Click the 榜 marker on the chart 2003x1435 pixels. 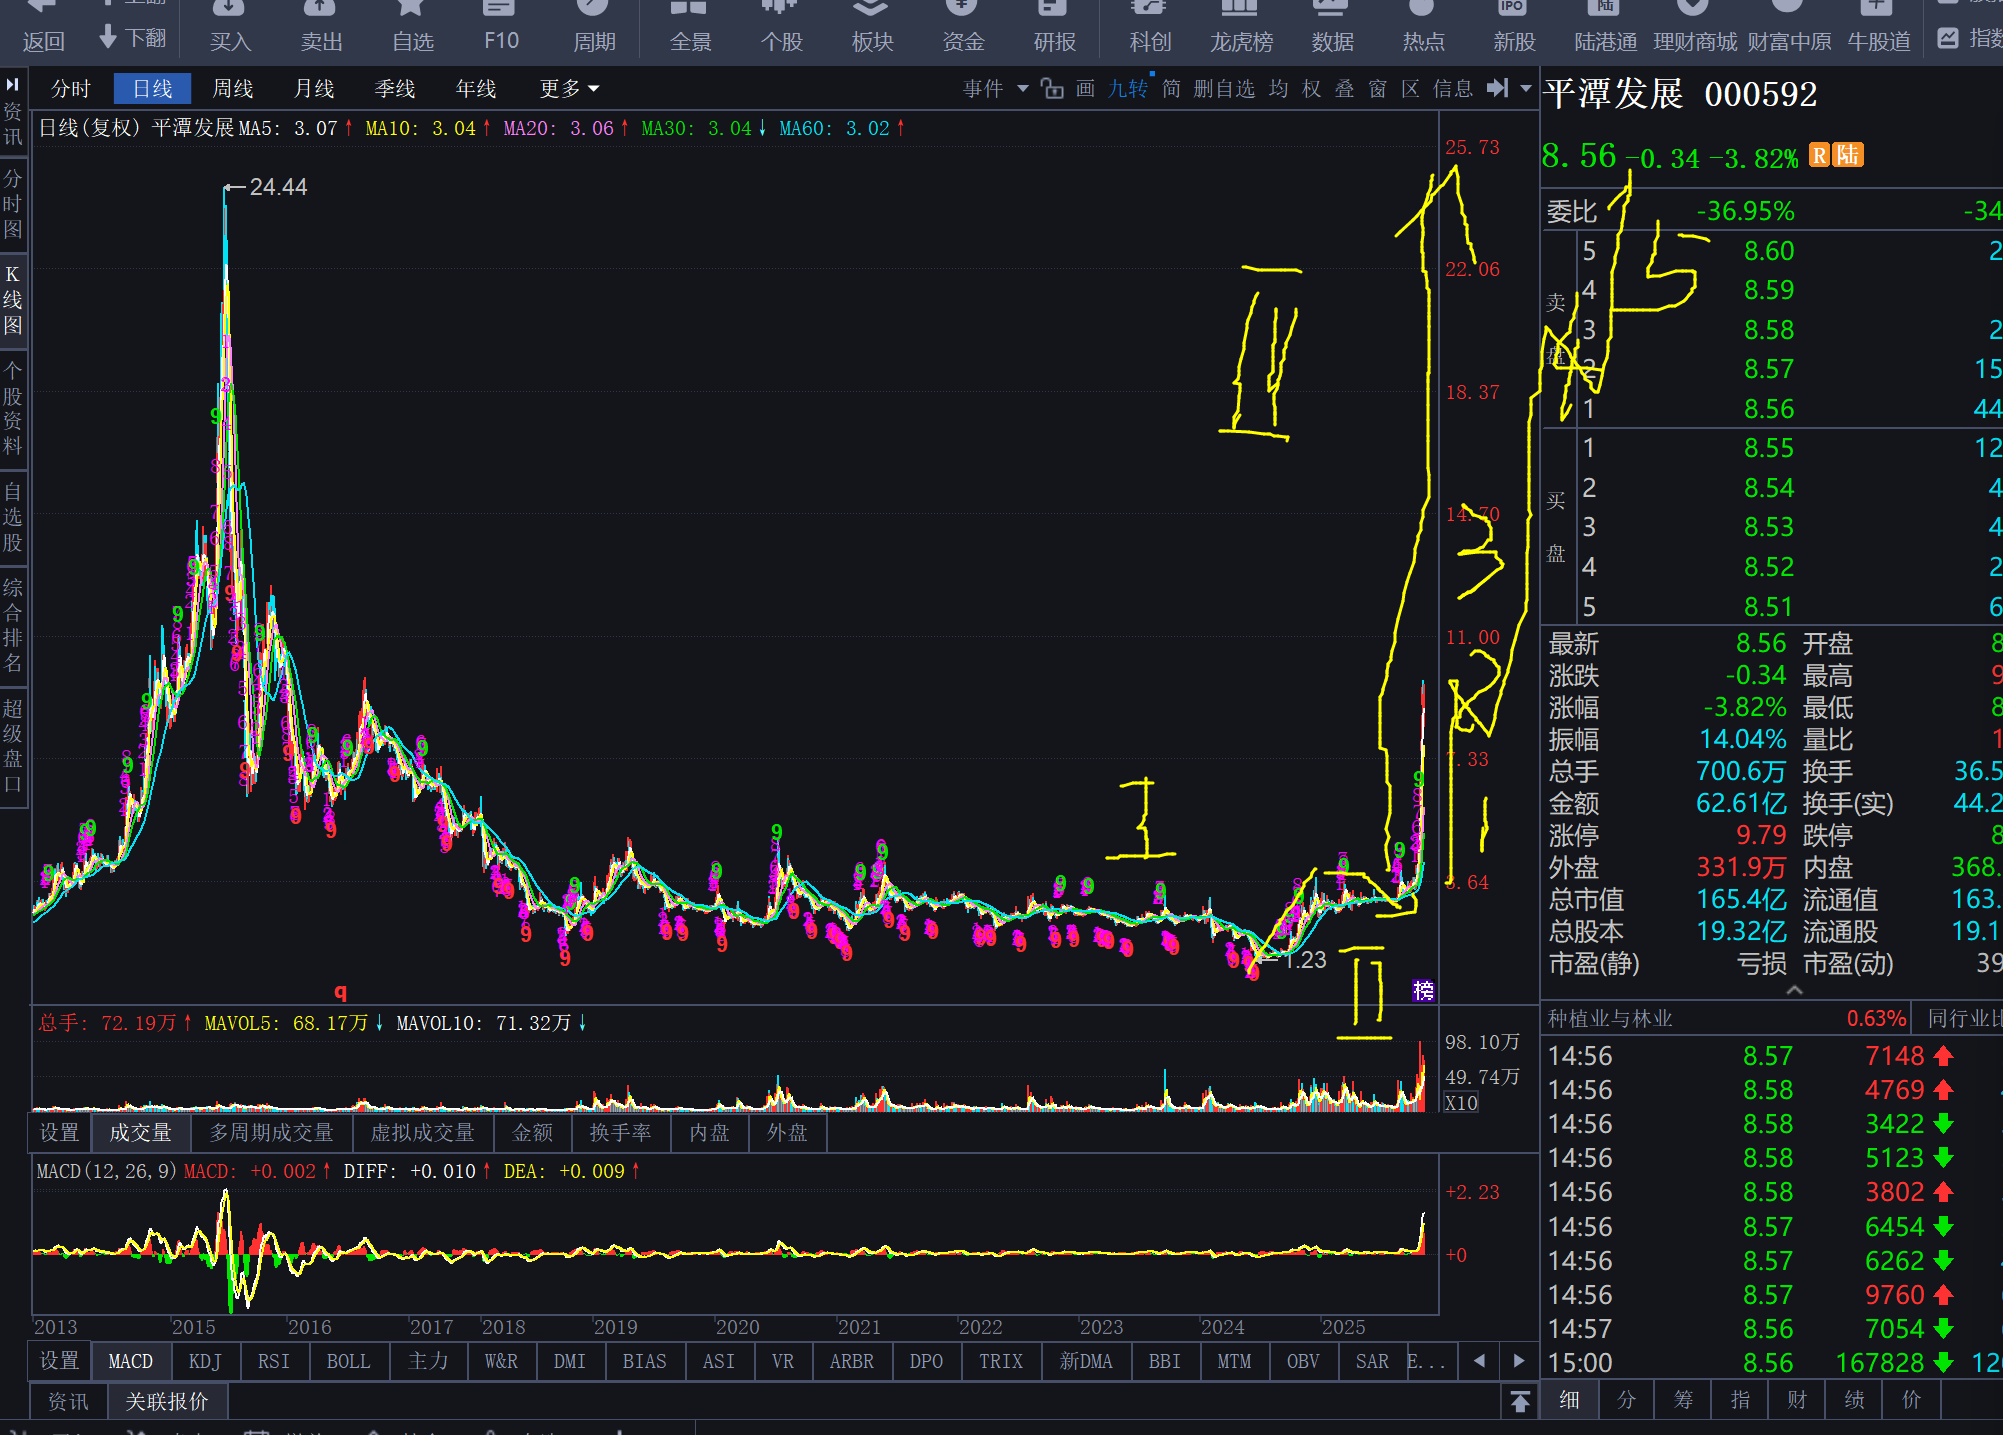pos(1423,990)
